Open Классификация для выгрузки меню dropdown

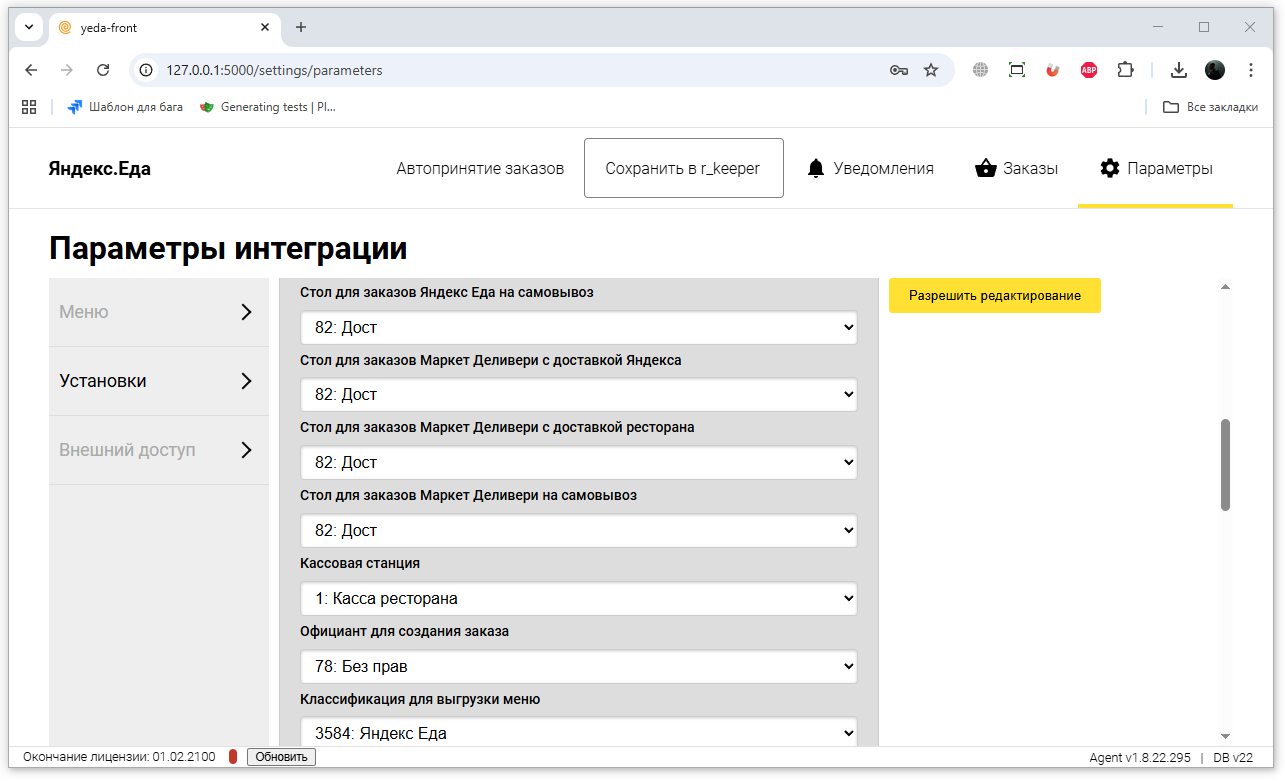point(579,733)
